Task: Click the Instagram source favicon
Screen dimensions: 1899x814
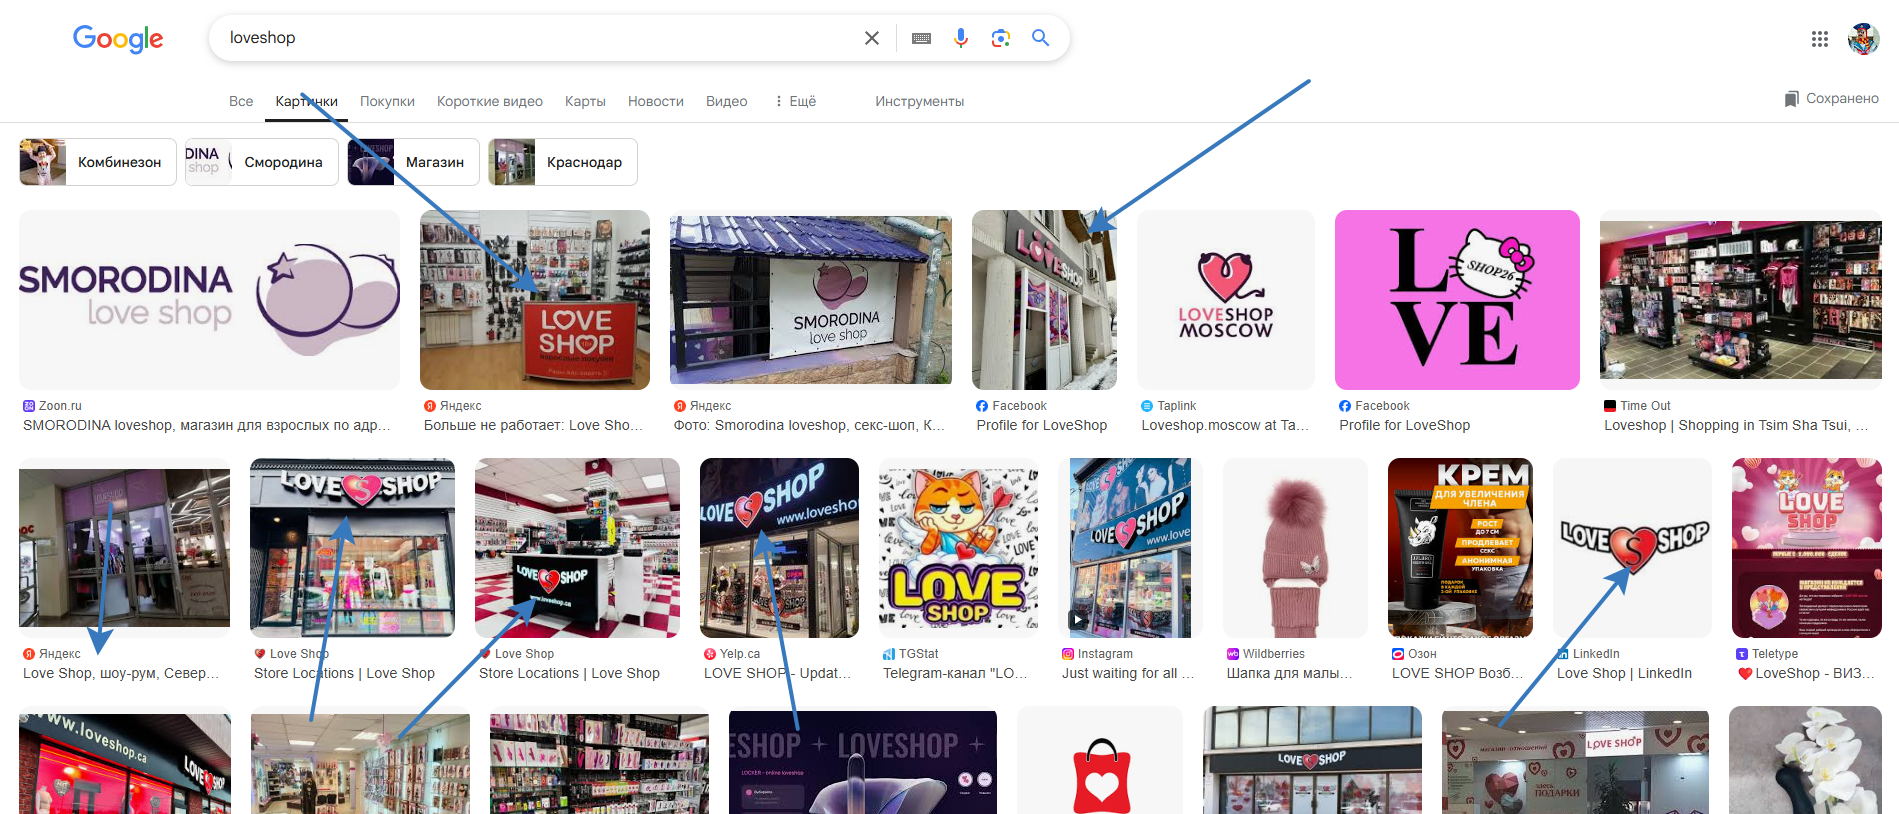Action: (x=1068, y=654)
